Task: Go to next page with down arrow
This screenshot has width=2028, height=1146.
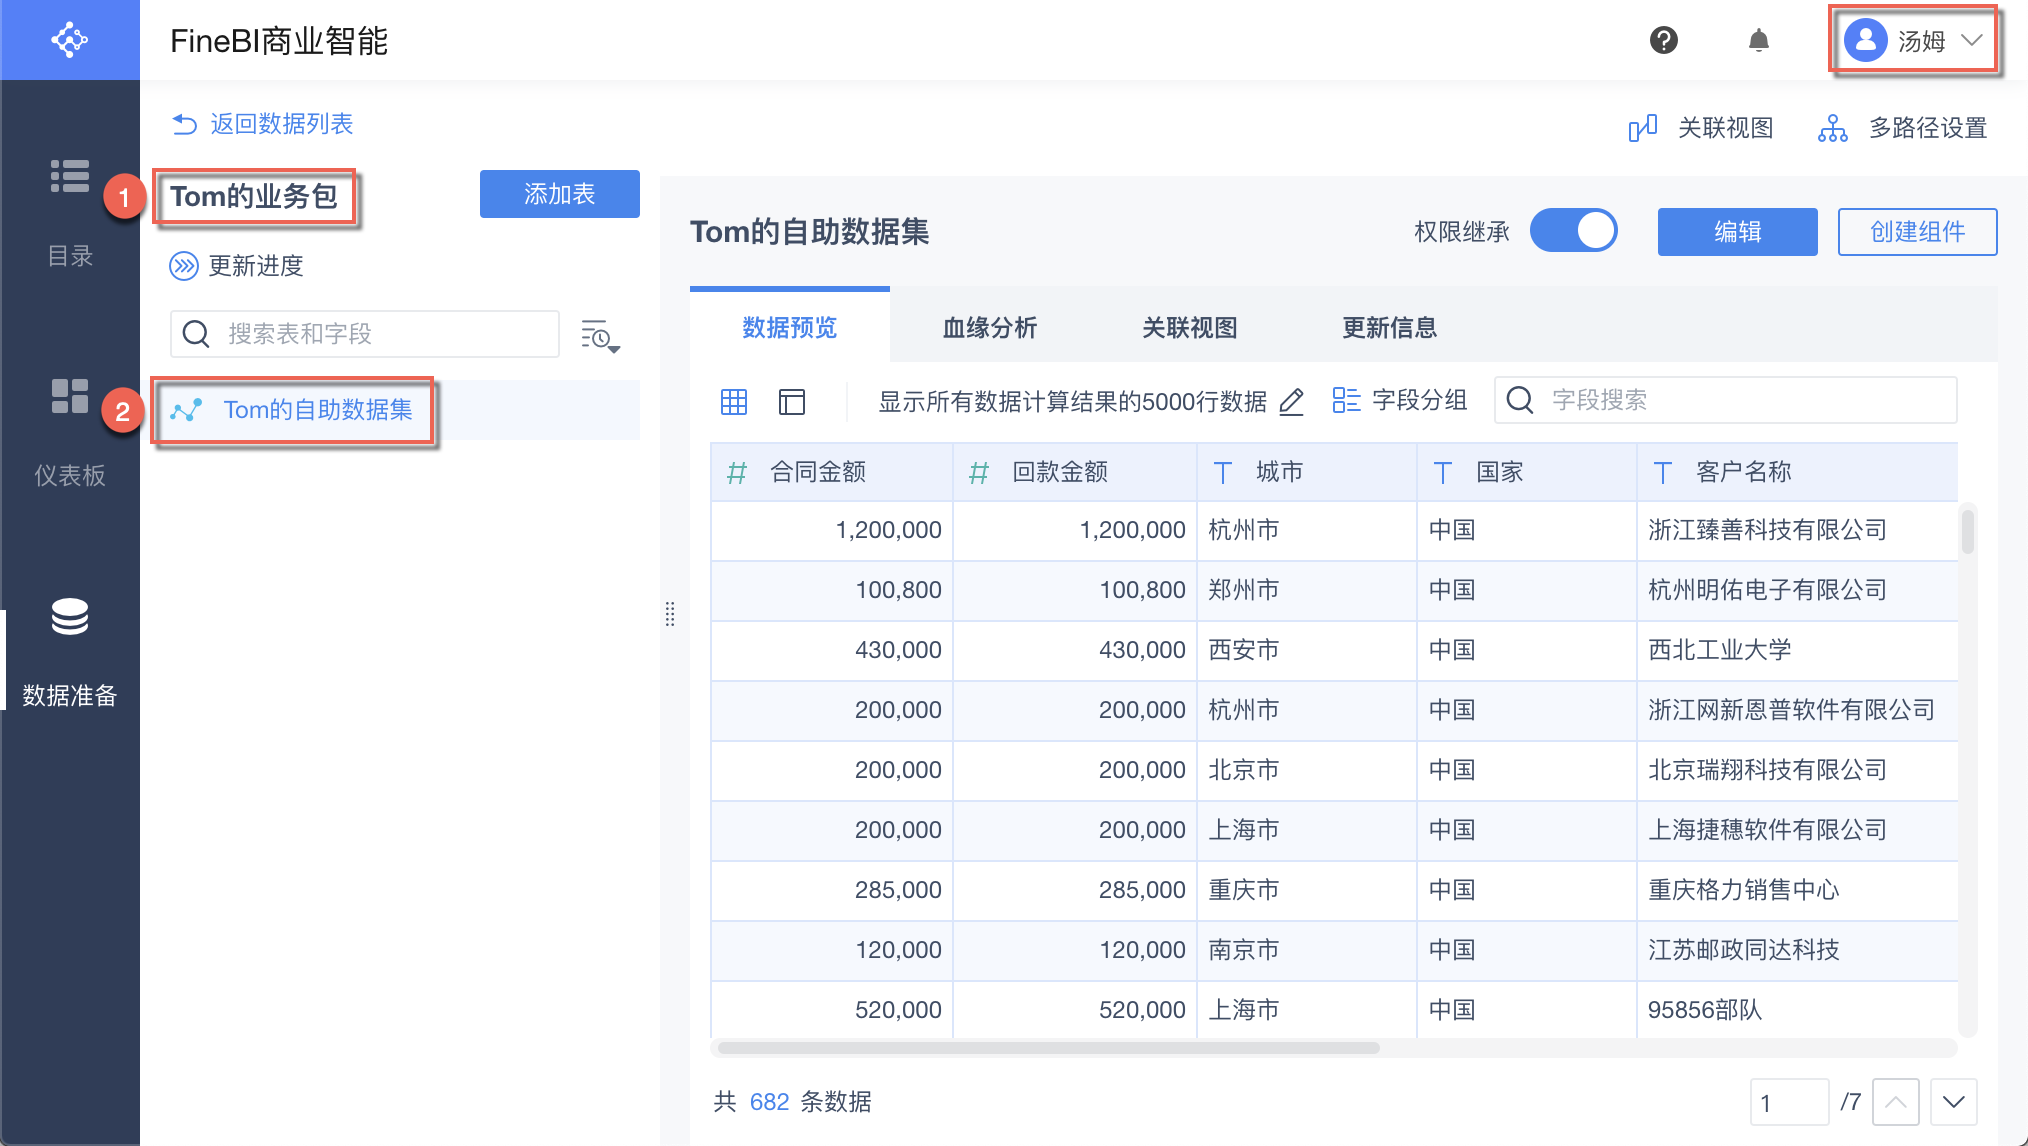Action: (1953, 1102)
